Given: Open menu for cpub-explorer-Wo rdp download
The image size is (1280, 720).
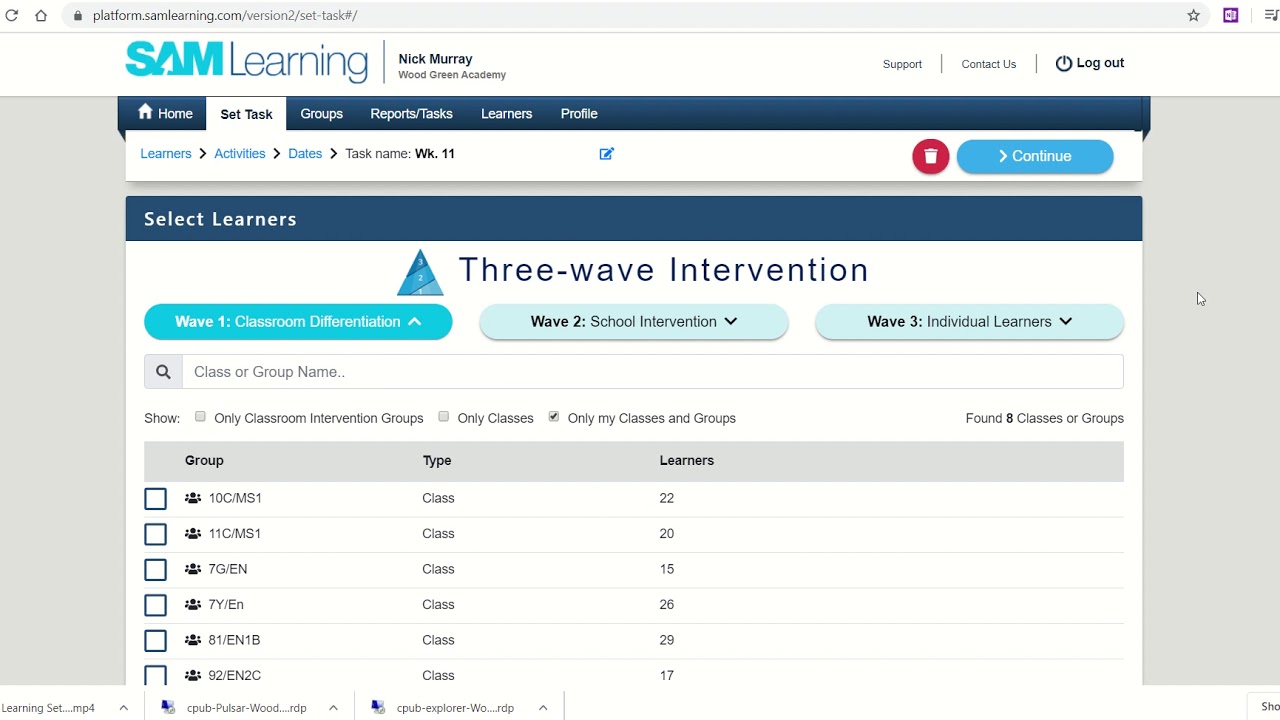Looking at the screenshot, I should point(543,708).
